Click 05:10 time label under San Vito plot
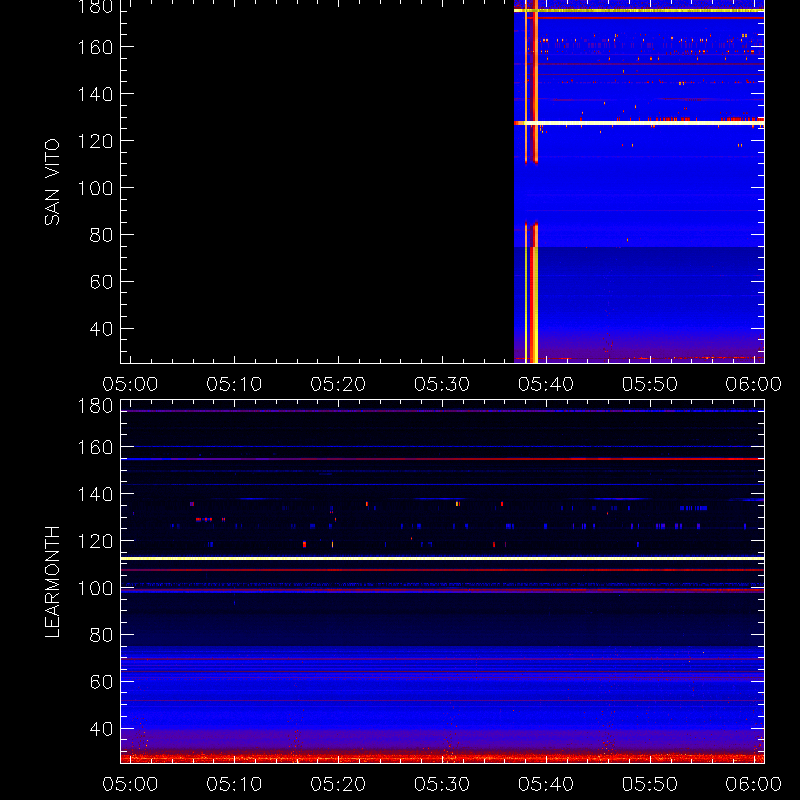 click(x=234, y=384)
